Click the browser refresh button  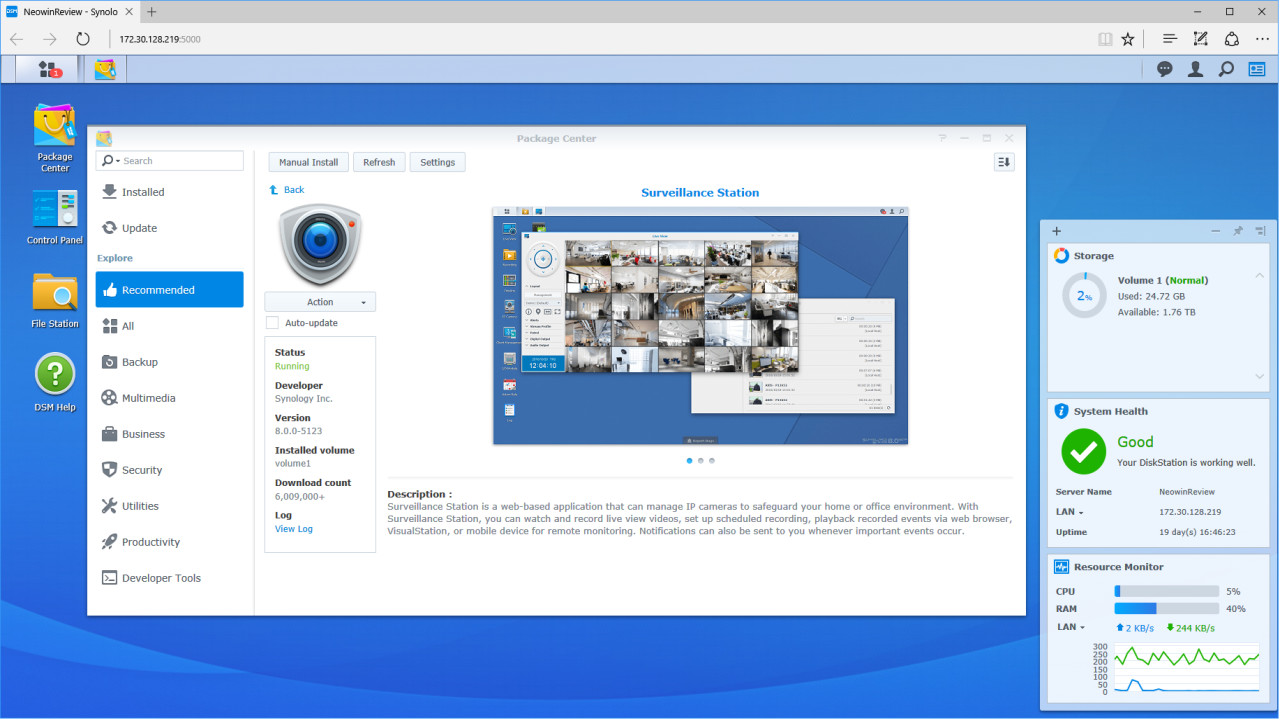pos(83,39)
